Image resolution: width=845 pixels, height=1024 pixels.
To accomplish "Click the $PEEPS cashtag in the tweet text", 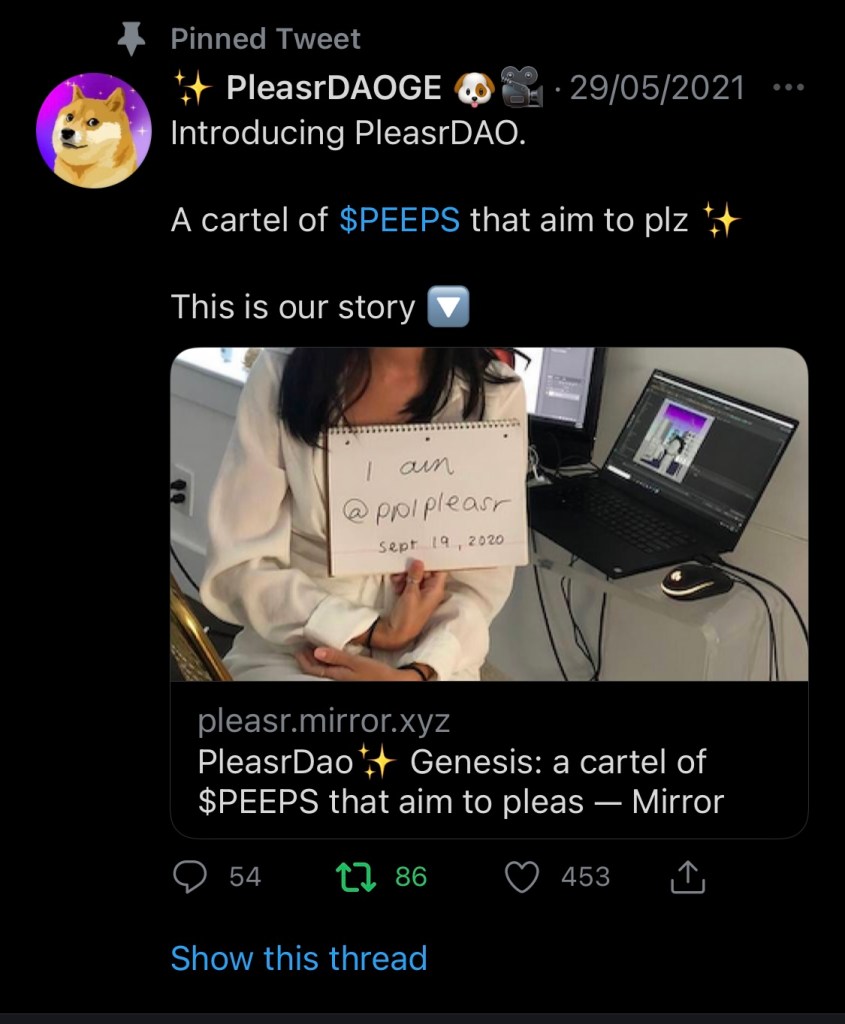I will (399, 219).
